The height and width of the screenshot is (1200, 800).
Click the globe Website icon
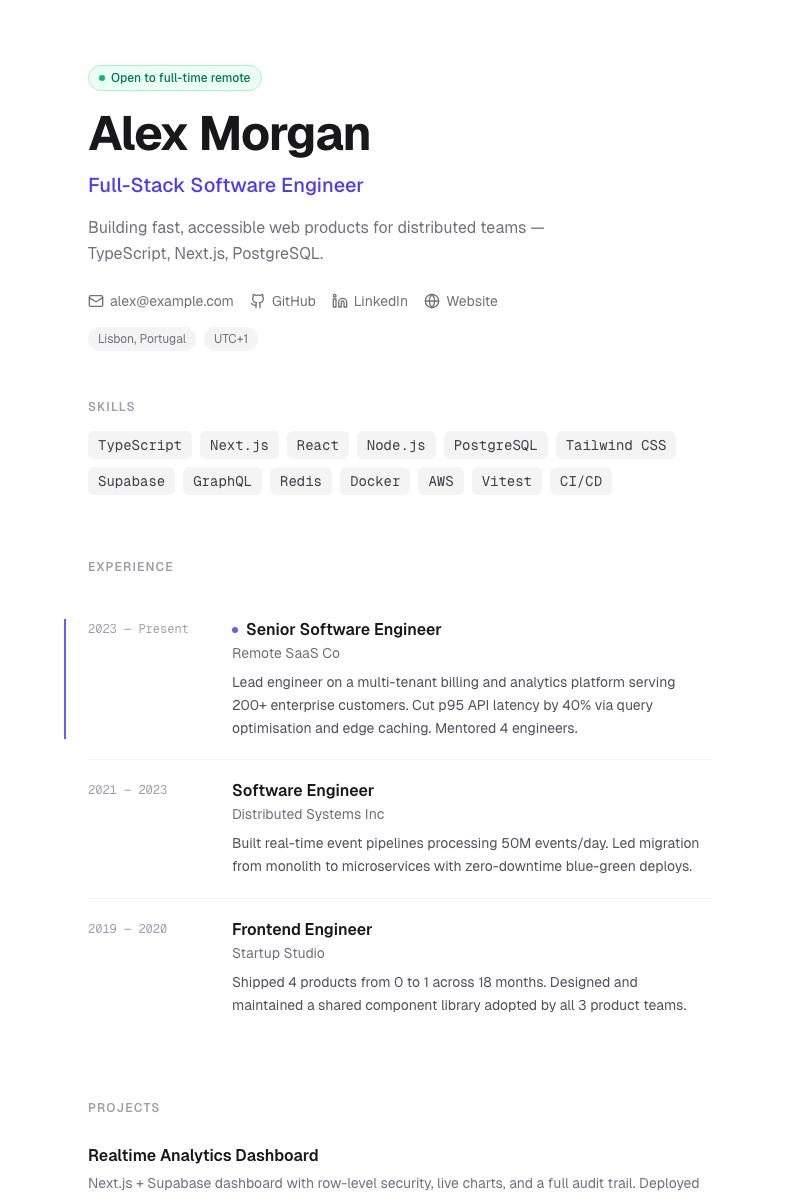click(432, 301)
